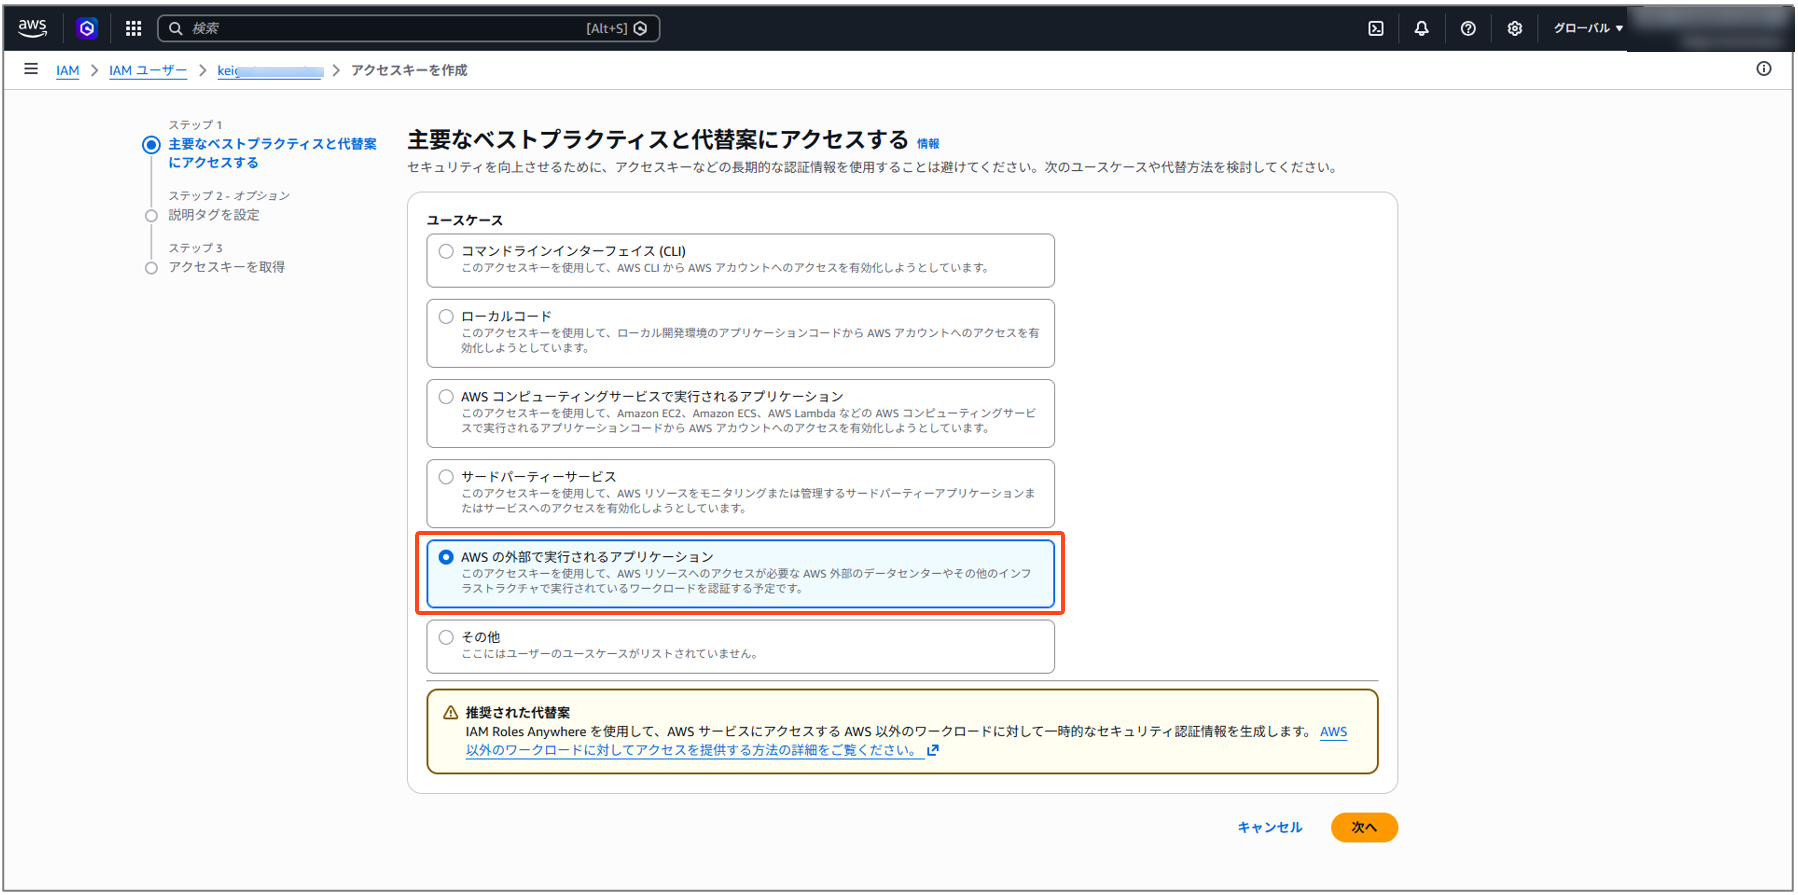Image resolution: width=1798 pixels, height=895 pixels.
Task: Select AWS コンピューティングサービスで実行されるアプリケーション option
Action: (x=446, y=396)
